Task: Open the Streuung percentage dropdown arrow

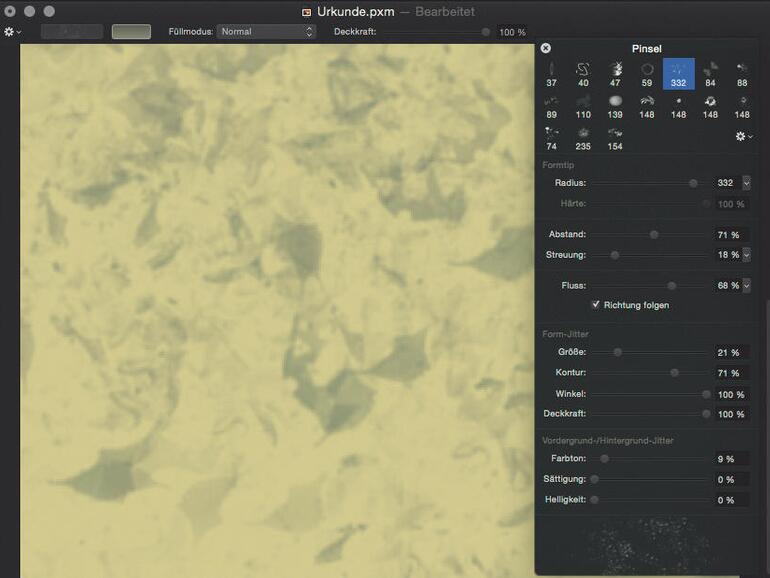Action: 746,255
